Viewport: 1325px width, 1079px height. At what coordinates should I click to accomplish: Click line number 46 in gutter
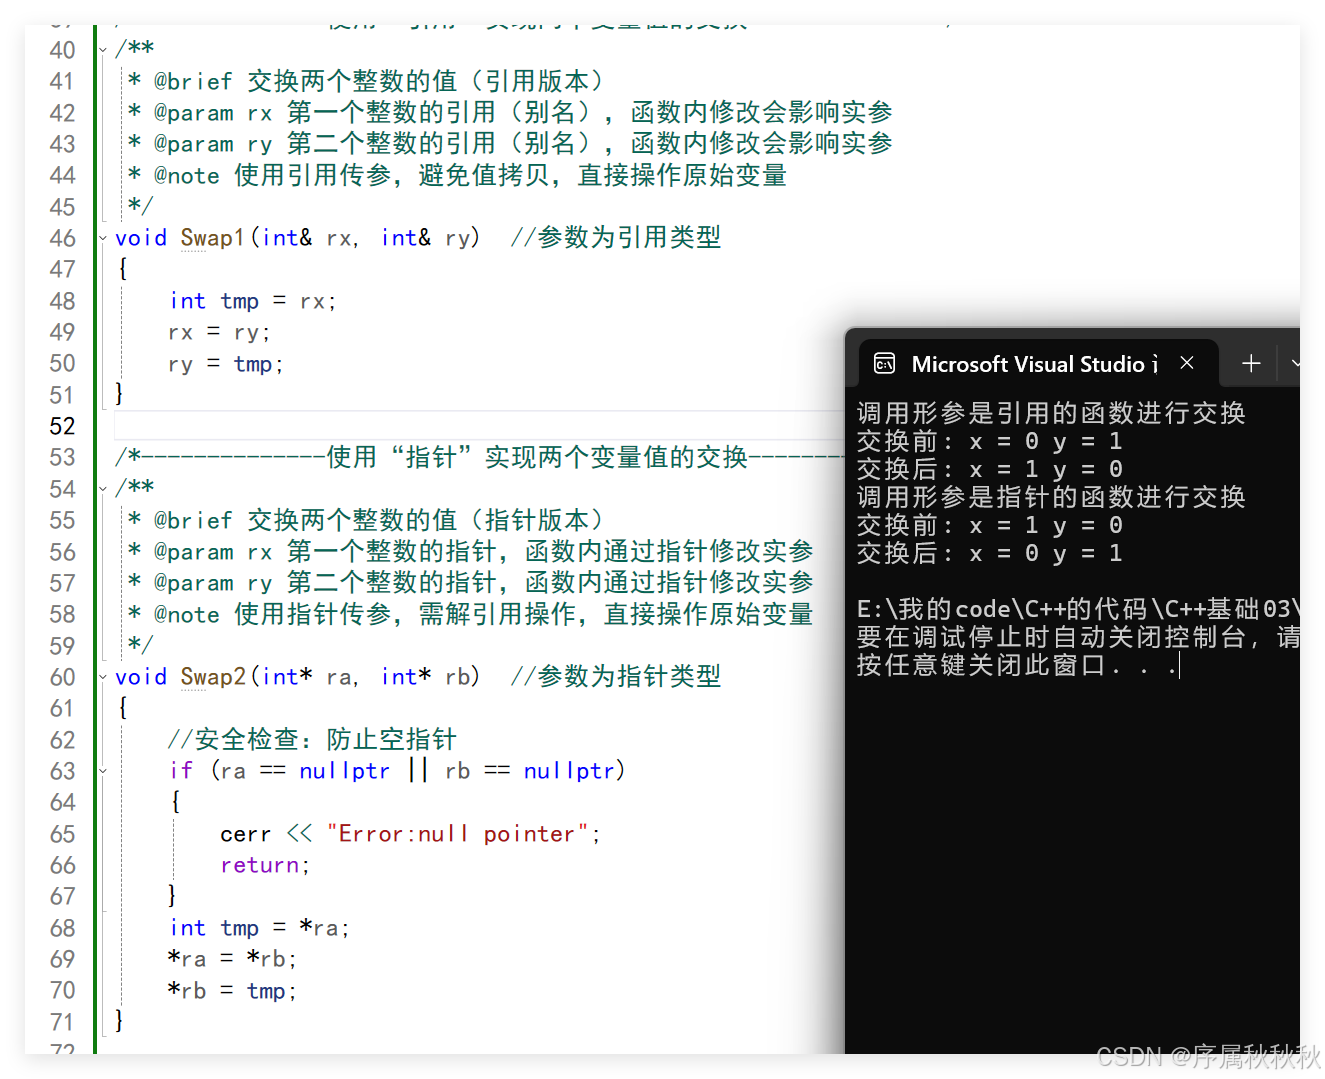[x=62, y=238]
